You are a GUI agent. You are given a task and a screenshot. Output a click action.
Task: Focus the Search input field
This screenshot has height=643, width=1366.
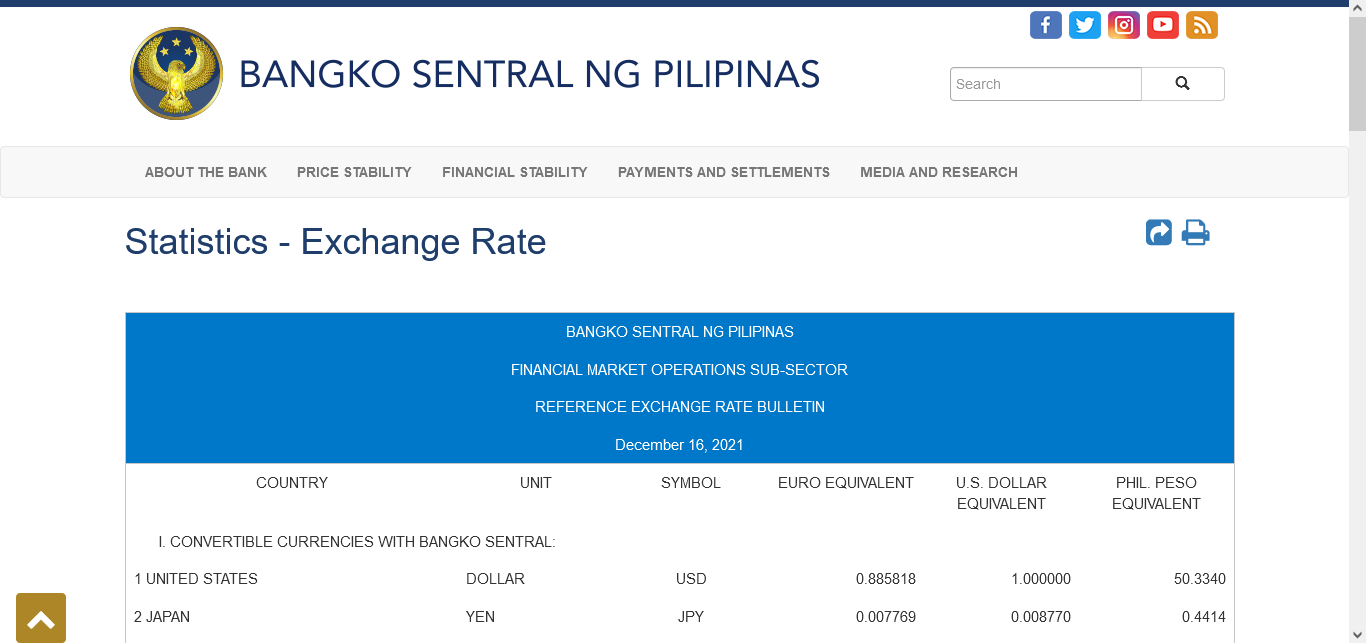pyautogui.click(x=1045, y=84)
